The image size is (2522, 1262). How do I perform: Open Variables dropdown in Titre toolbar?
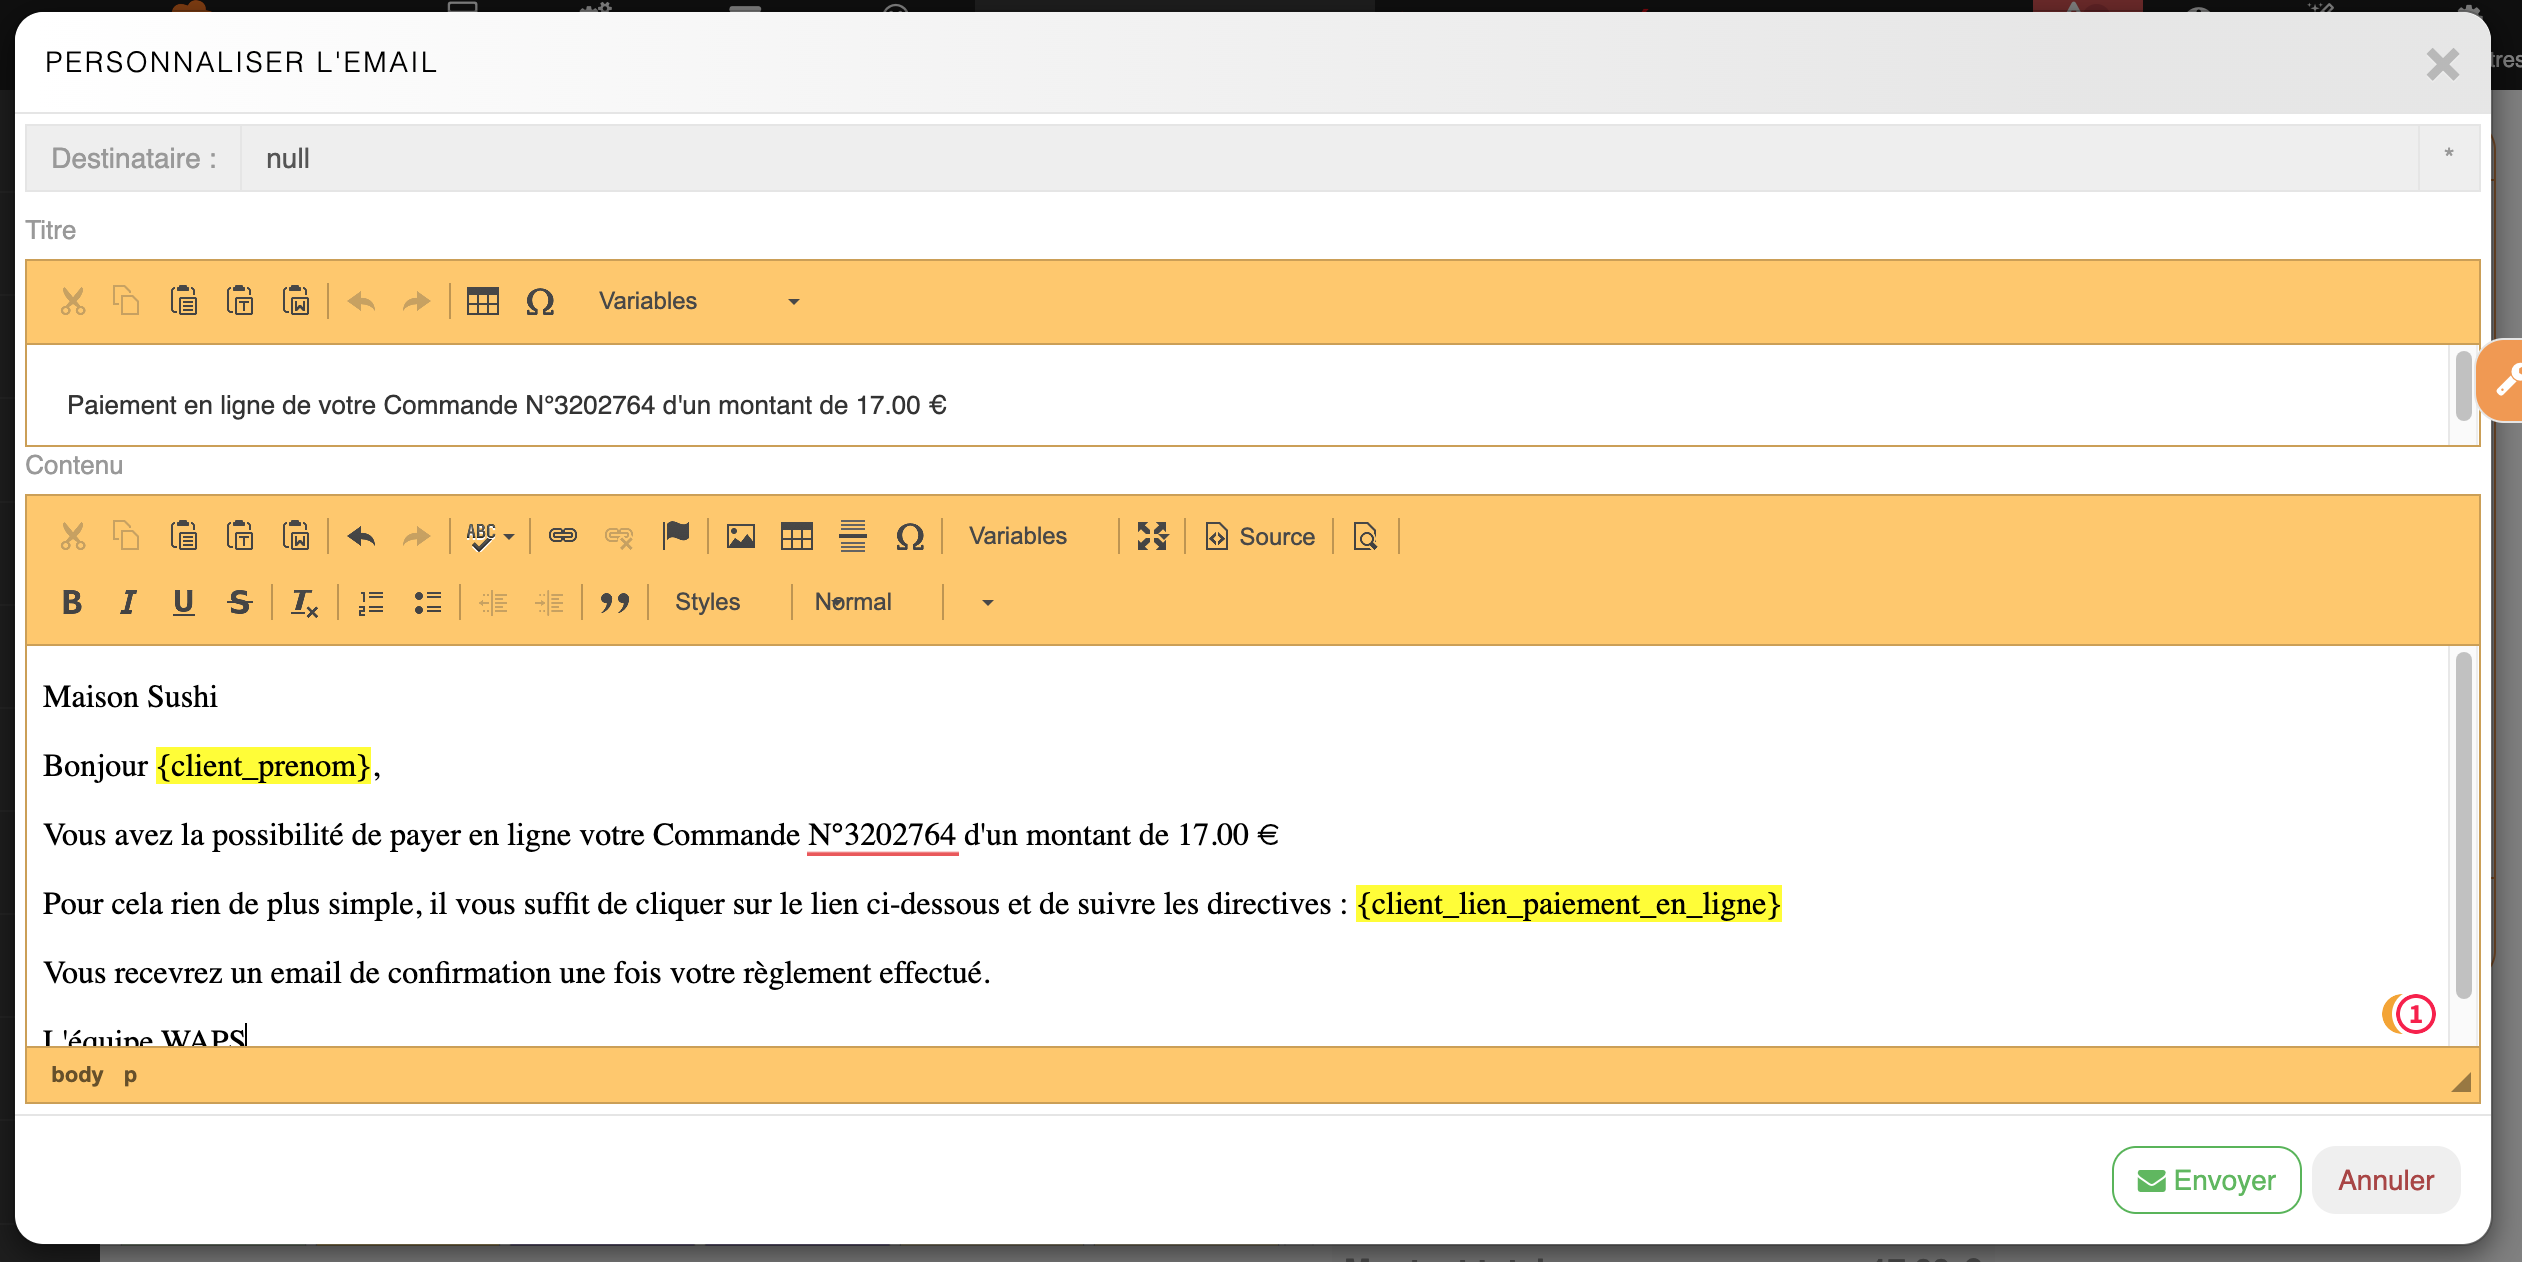pos(698,302)
